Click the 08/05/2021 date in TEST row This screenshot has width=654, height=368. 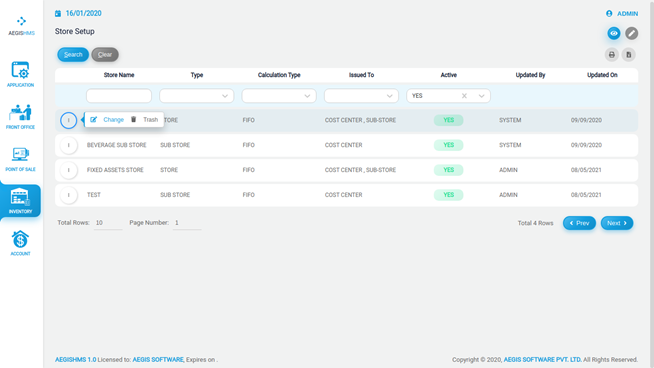(x=586, y=195)
